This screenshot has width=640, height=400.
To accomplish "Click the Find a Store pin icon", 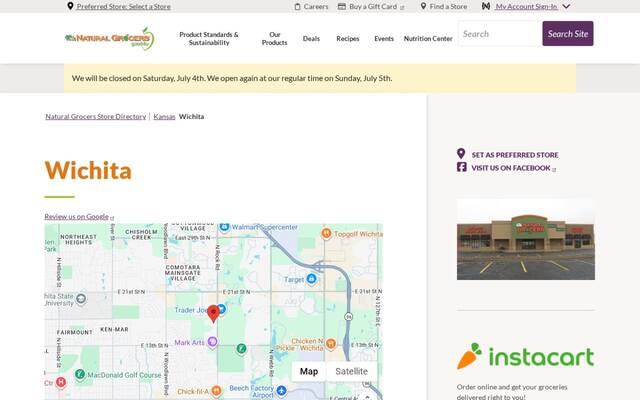I will 423,6.
